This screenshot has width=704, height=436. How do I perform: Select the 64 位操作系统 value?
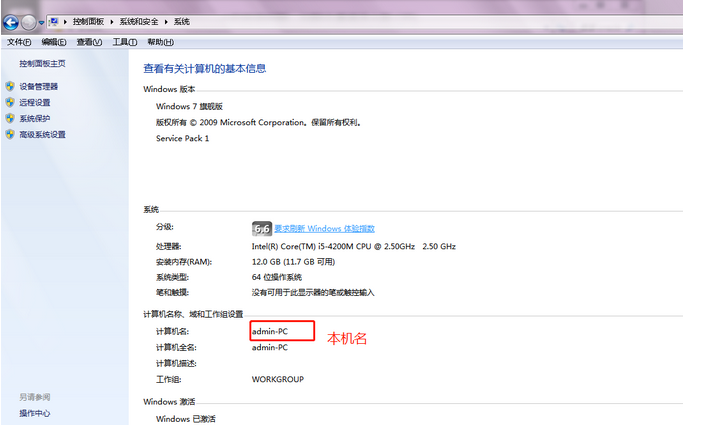[277, 277]
